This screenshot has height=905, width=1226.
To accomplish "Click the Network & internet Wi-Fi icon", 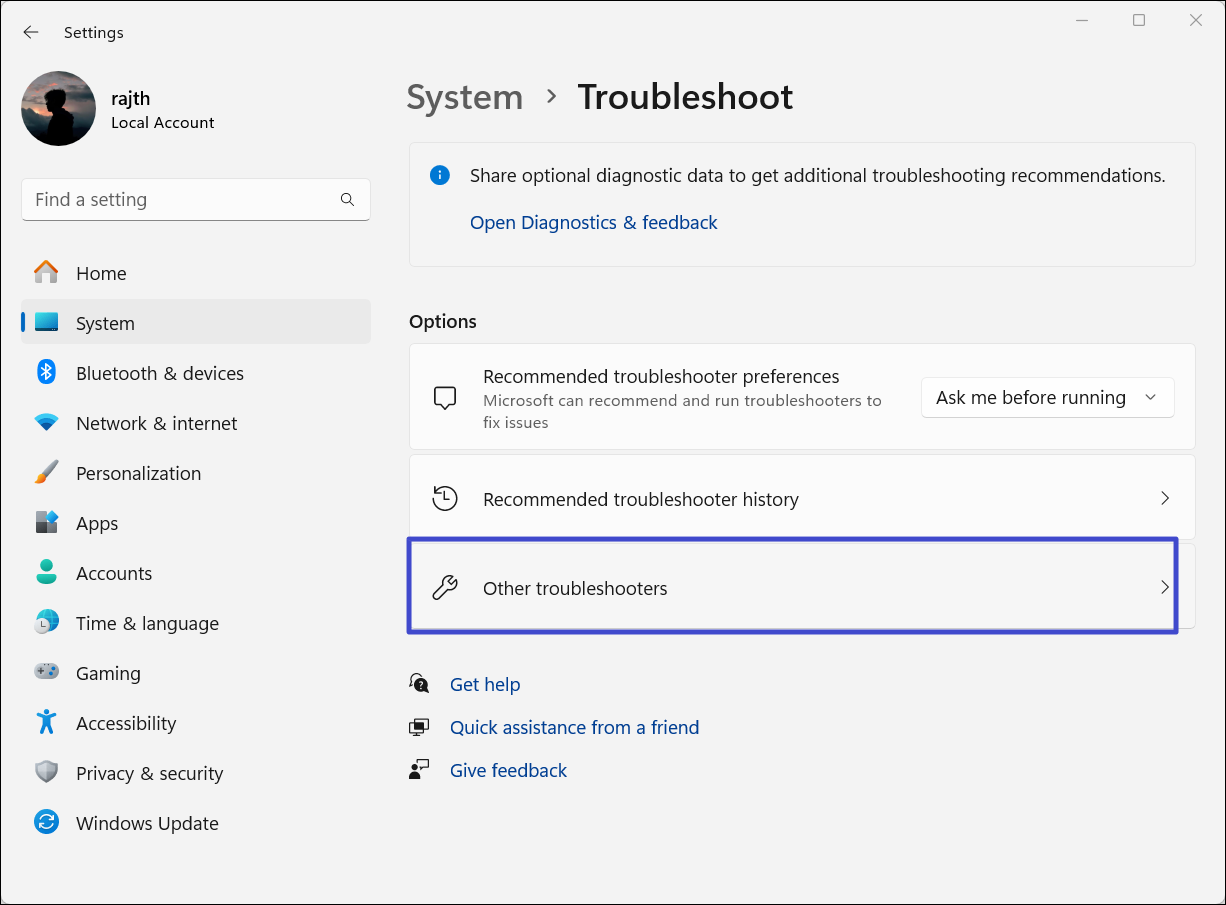I will (46, 423).
